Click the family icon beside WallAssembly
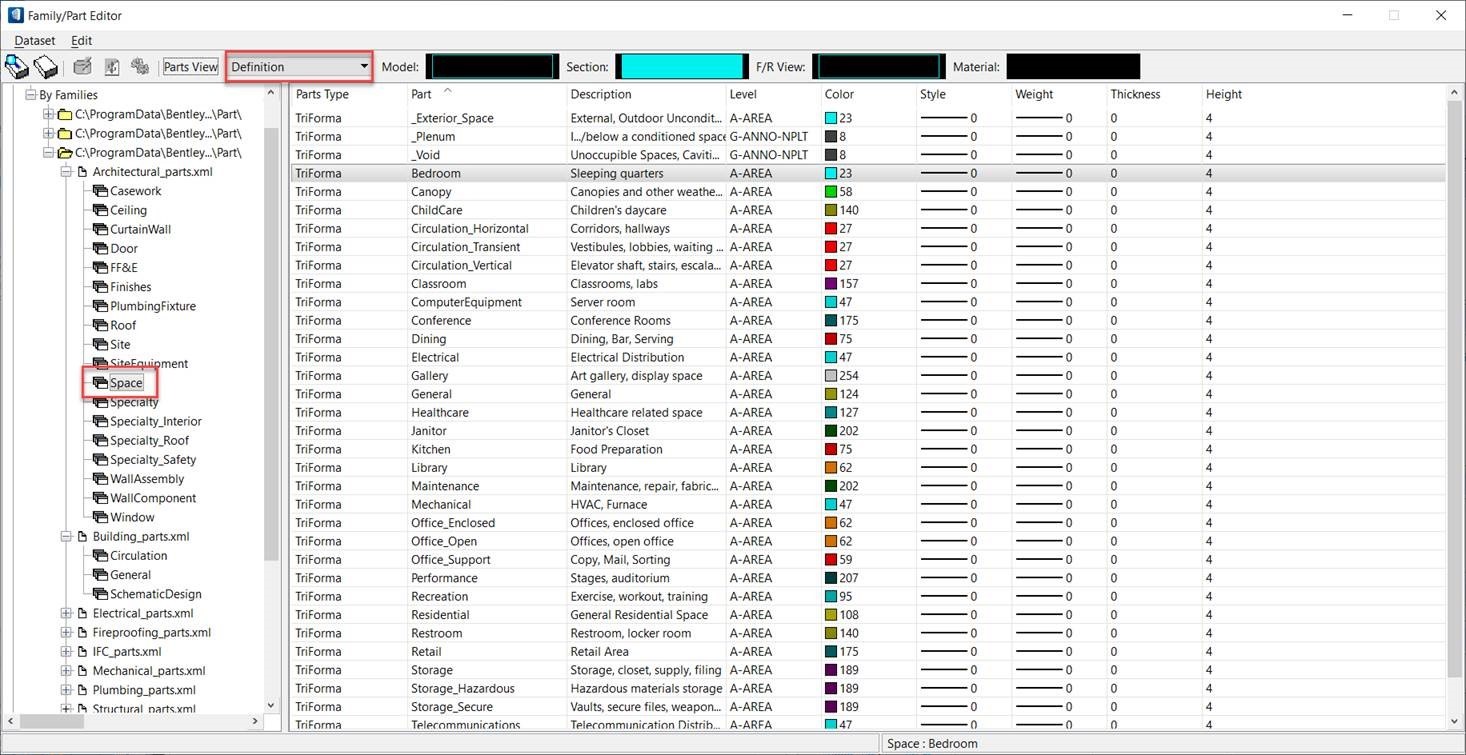 [x=100, y=479]
